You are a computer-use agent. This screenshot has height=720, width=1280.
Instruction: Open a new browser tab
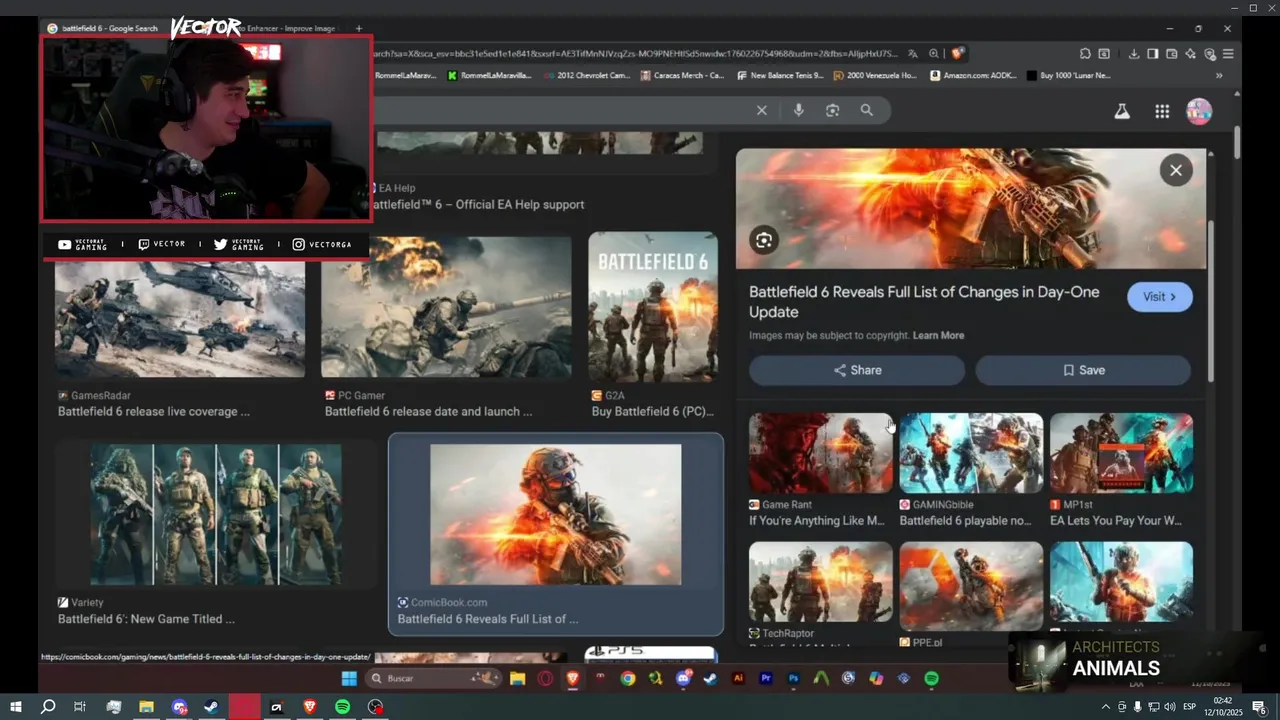tap(359, 28)
